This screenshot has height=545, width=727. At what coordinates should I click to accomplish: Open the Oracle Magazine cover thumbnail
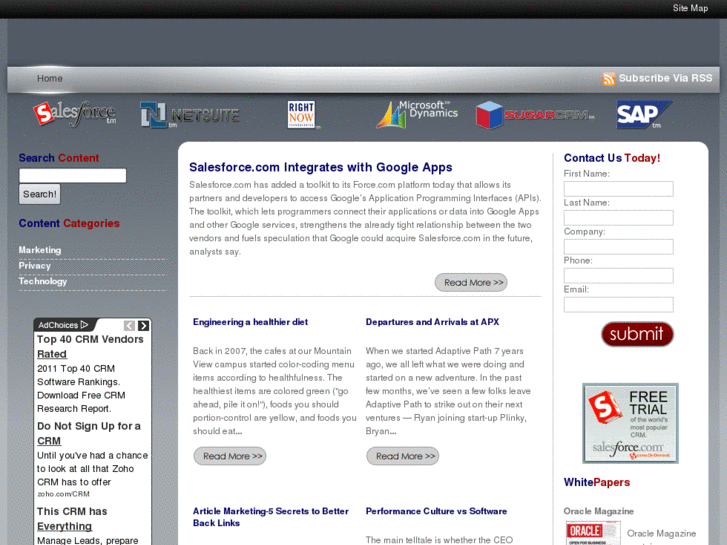593,533
